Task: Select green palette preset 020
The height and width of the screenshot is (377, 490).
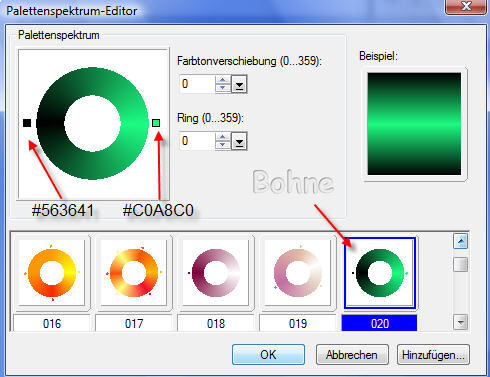Action: 380,272
